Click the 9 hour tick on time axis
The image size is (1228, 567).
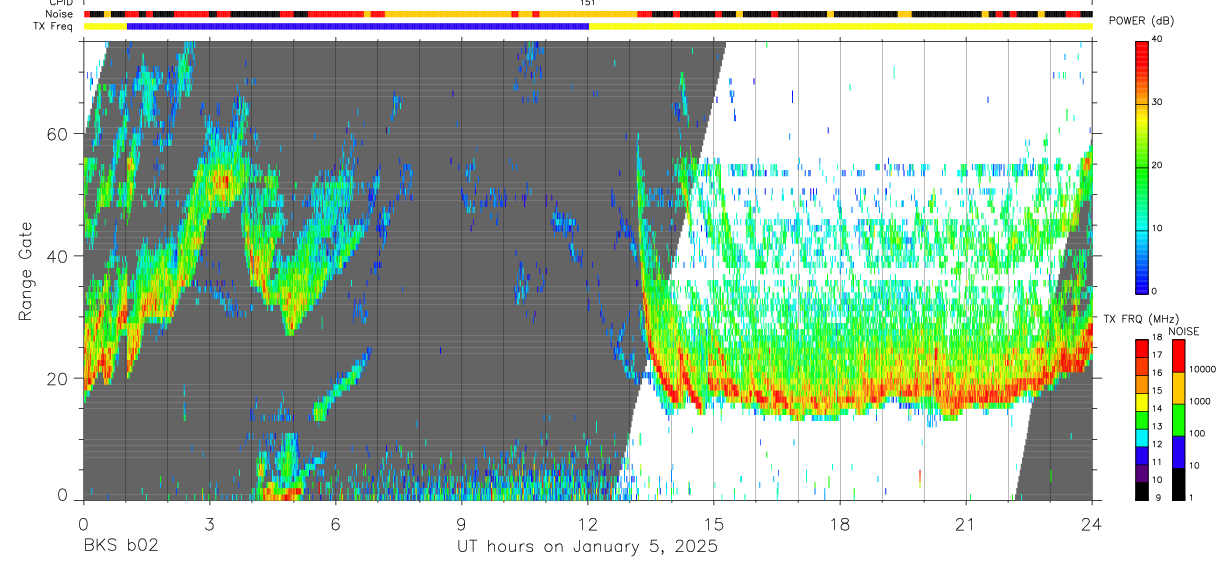461,523
